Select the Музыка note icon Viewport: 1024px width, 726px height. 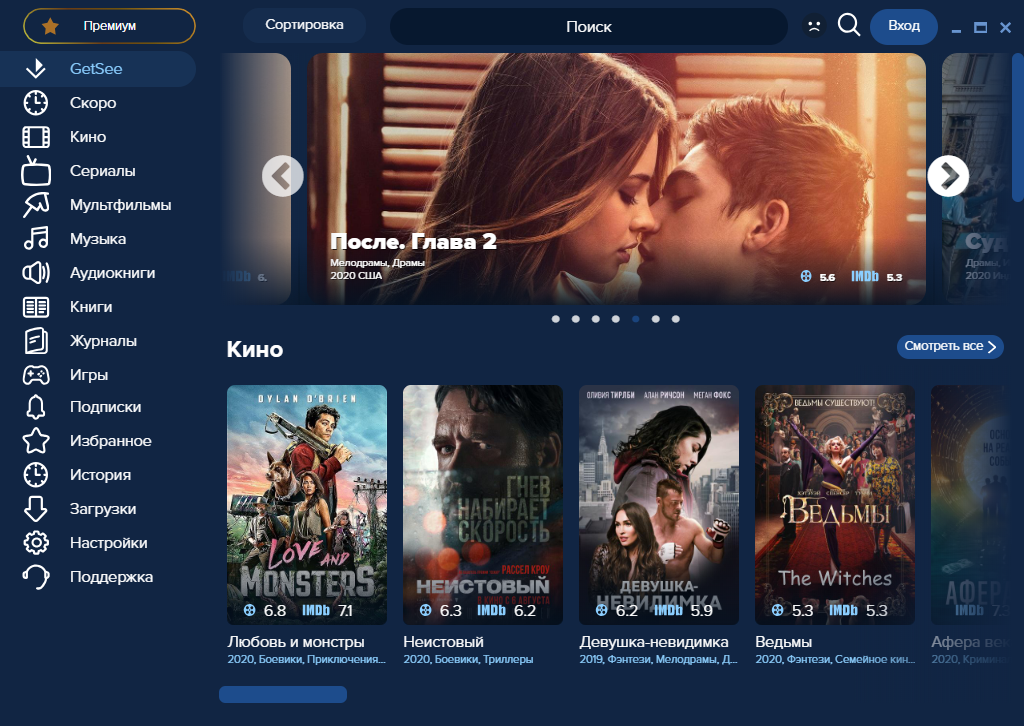point(36,238)
